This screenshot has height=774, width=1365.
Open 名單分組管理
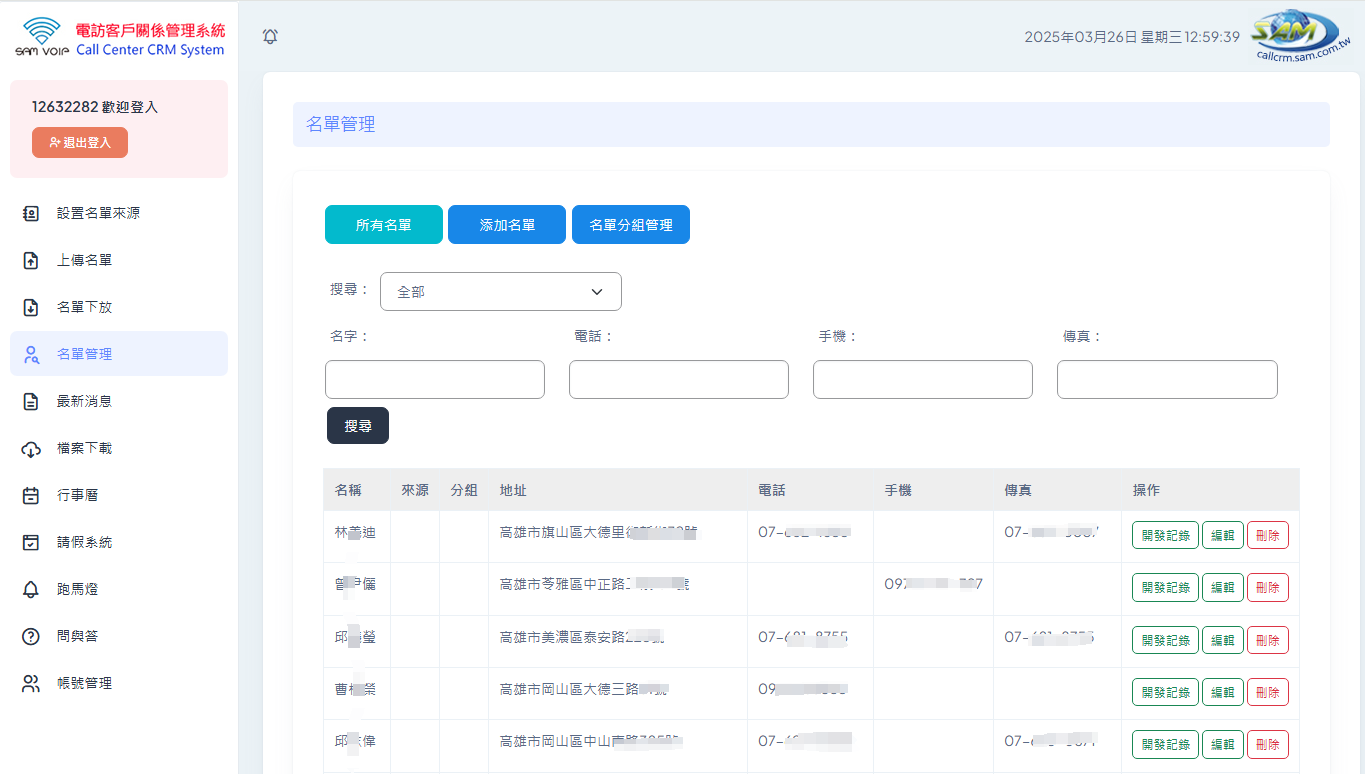630,224
